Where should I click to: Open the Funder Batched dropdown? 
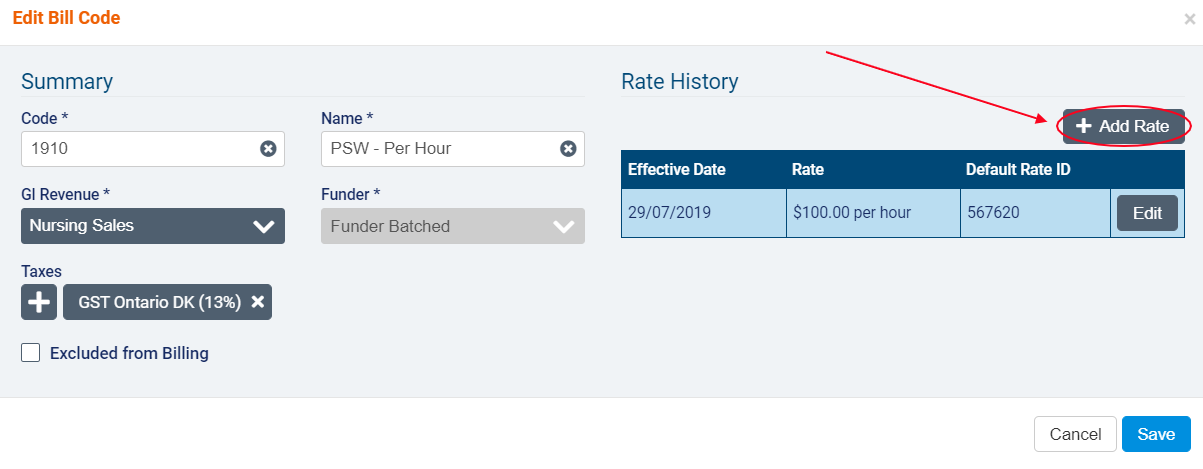point(453,226)
